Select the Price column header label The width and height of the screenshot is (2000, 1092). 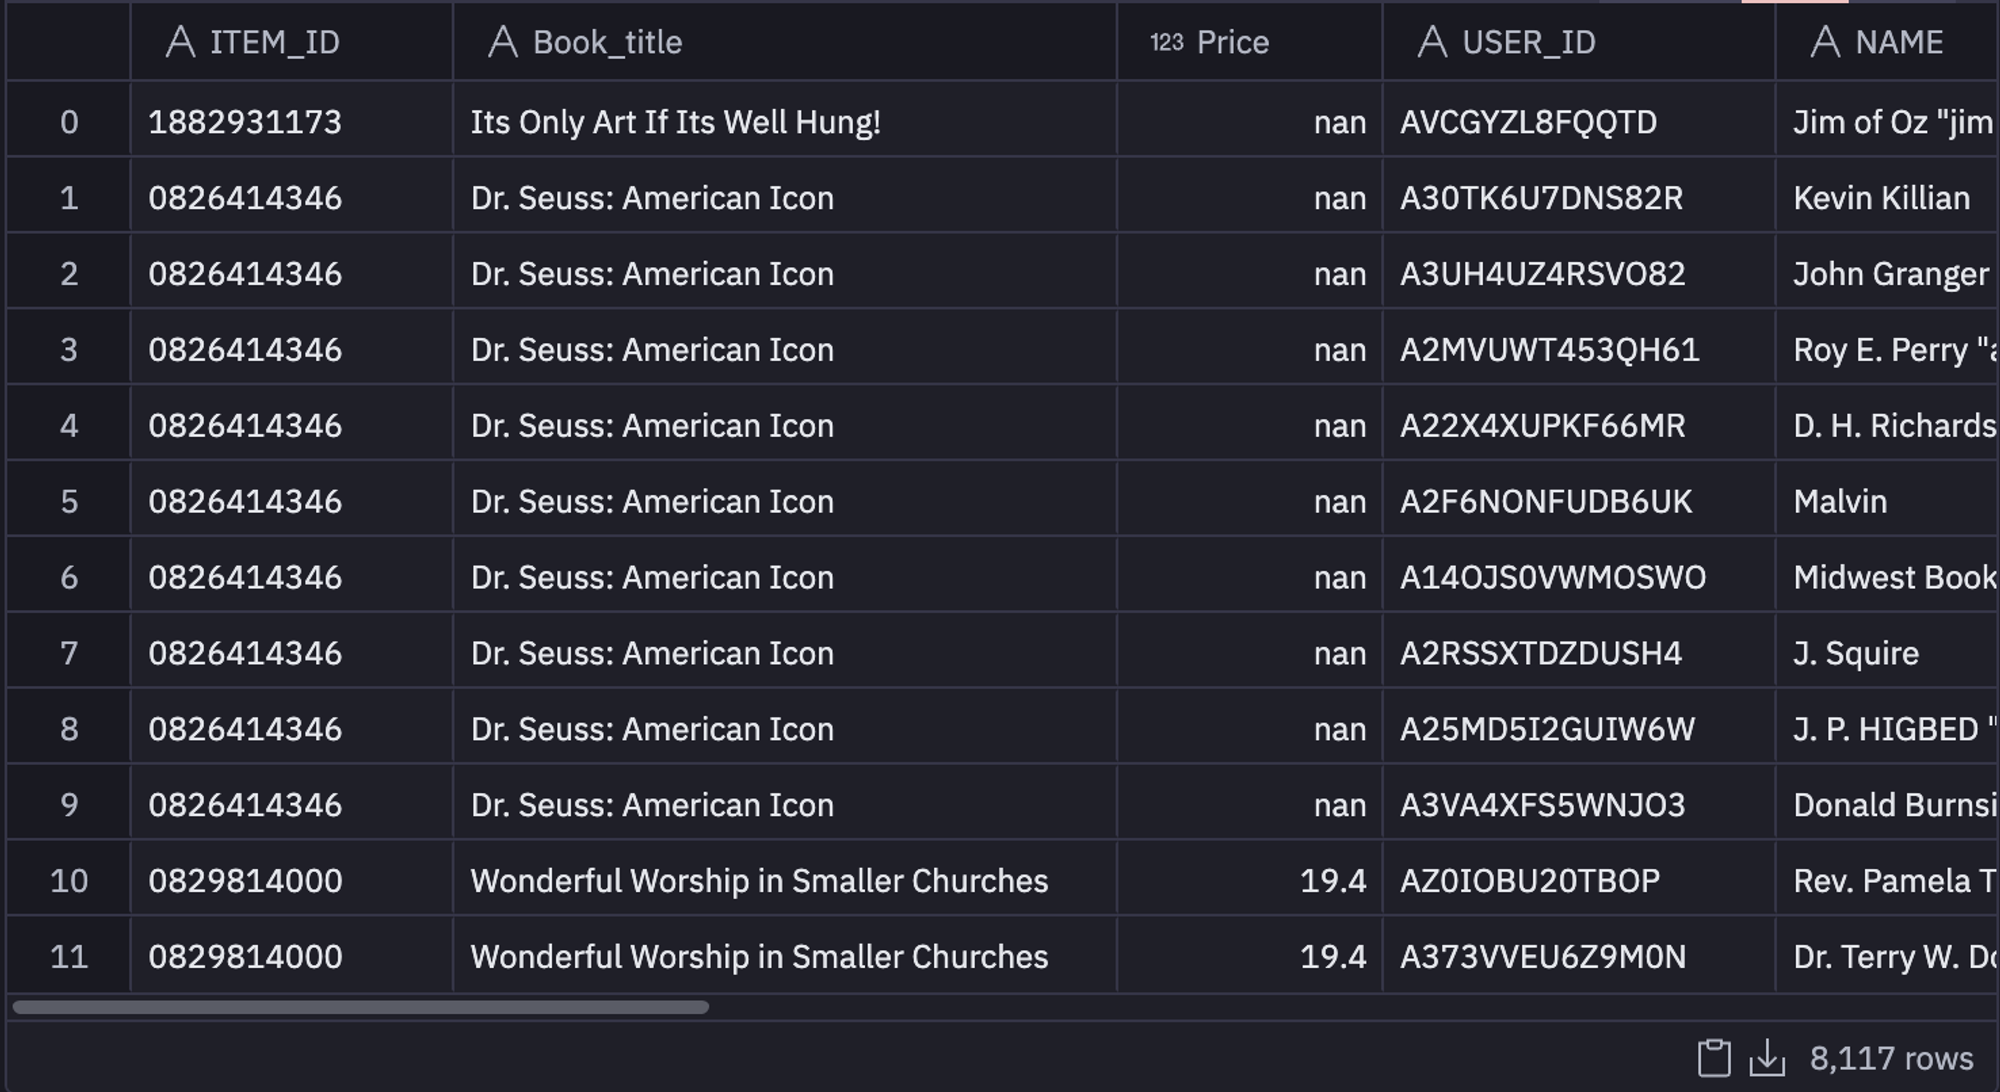point(1232,42)
